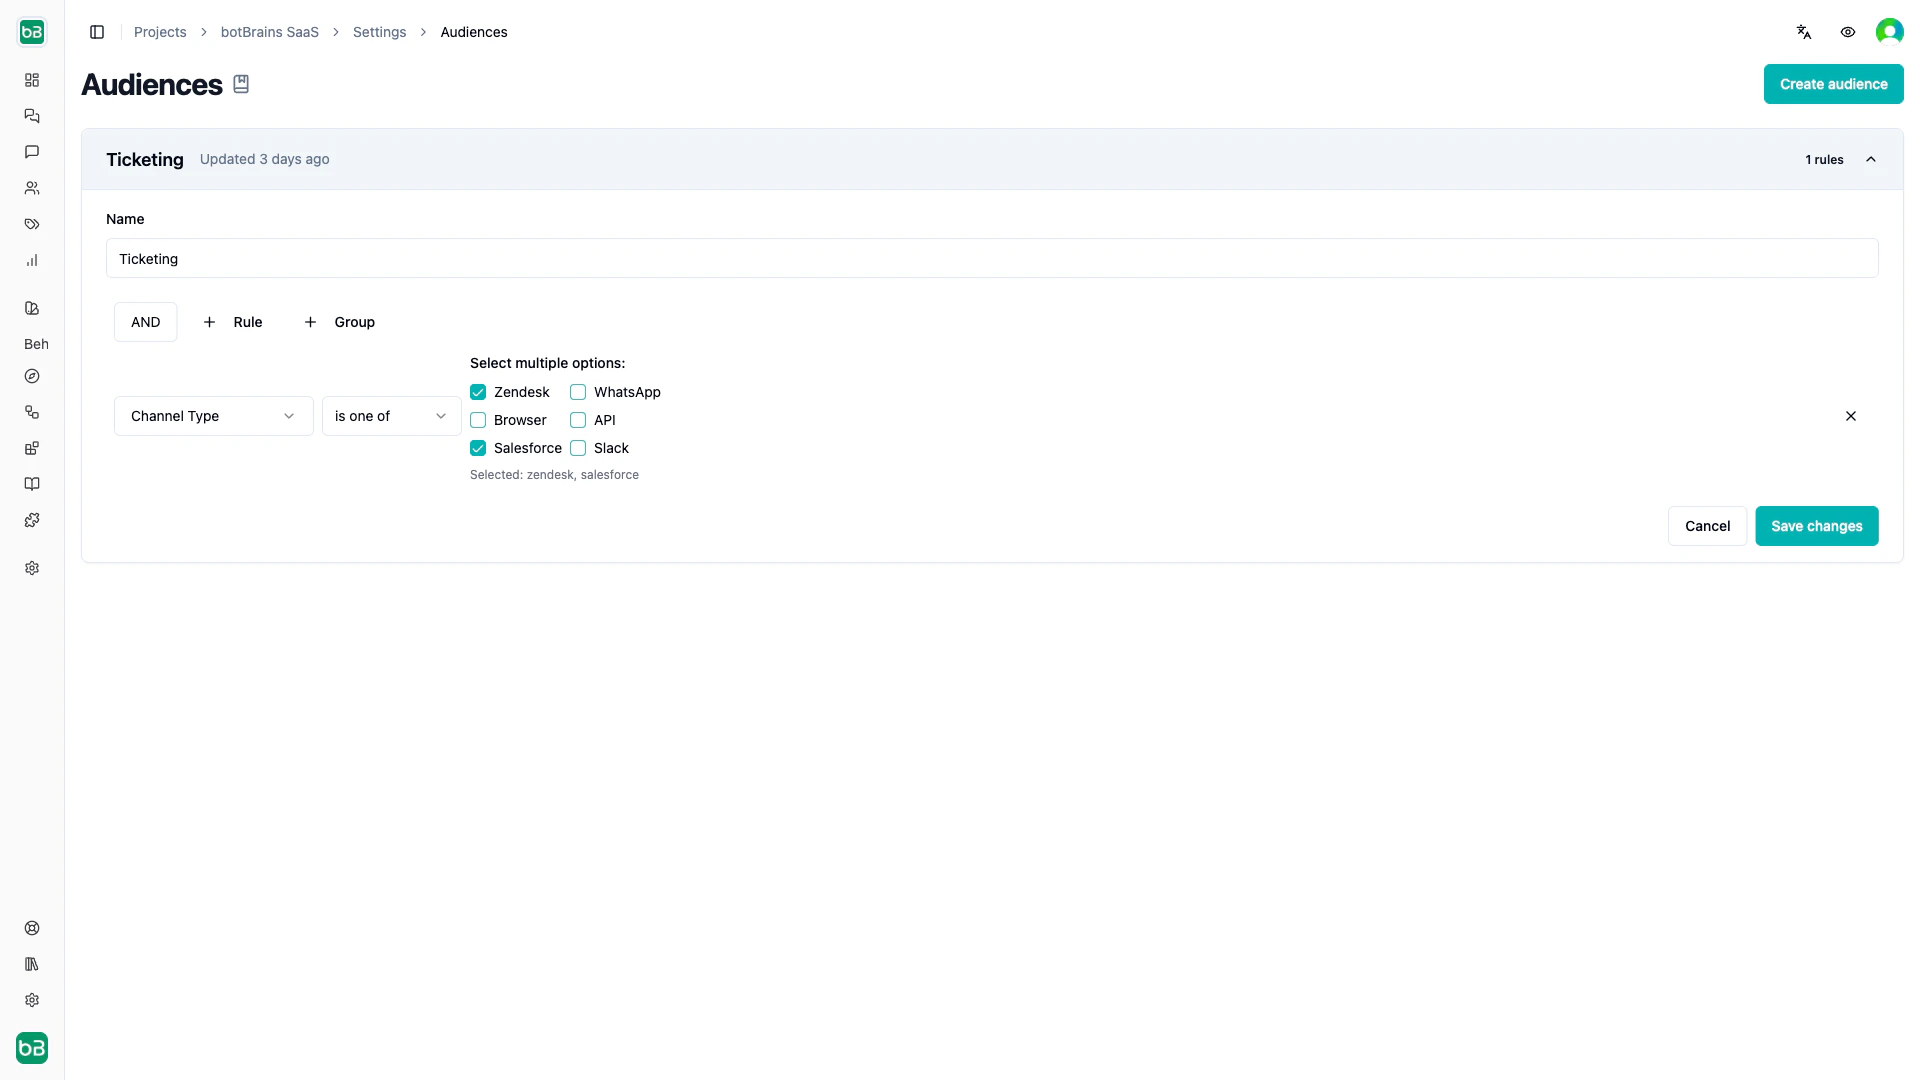Check the Slack channel option

578,448
